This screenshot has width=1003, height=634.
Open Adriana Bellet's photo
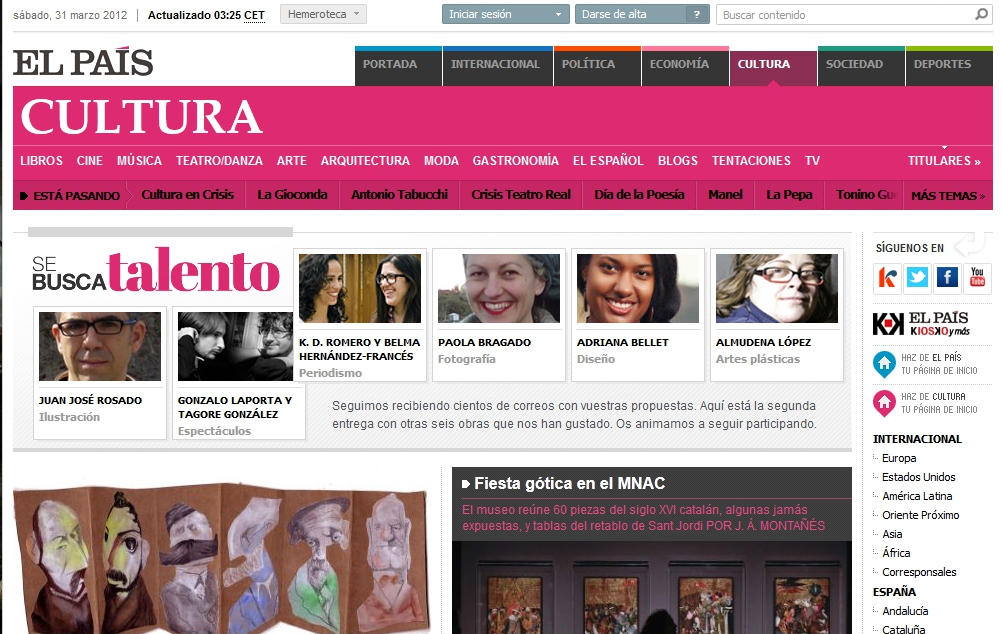pos(638,288)
